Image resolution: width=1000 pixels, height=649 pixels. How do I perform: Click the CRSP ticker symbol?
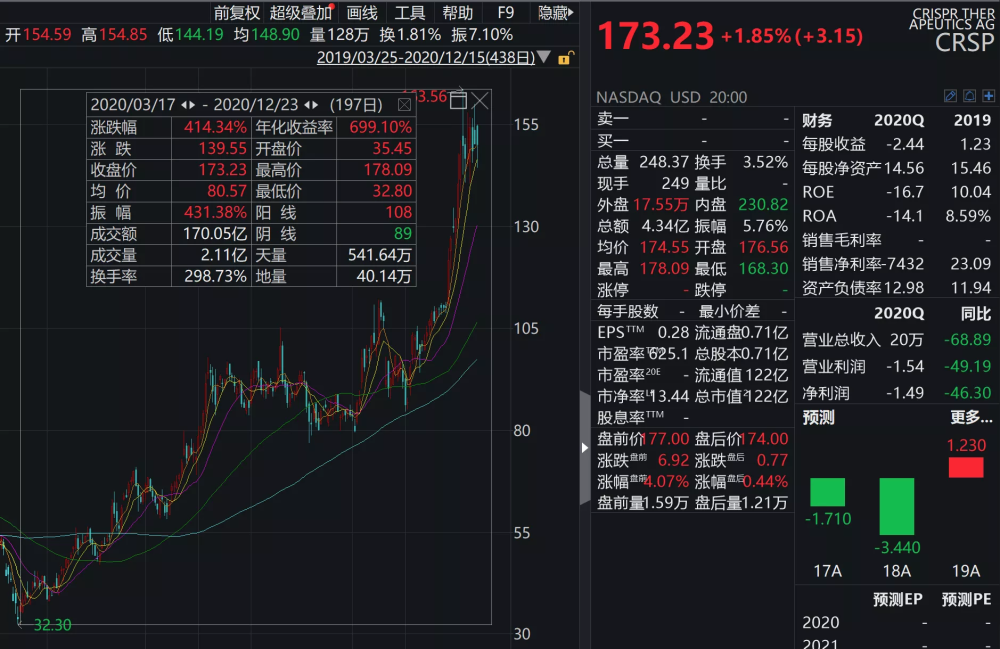[x=964, y=43]
